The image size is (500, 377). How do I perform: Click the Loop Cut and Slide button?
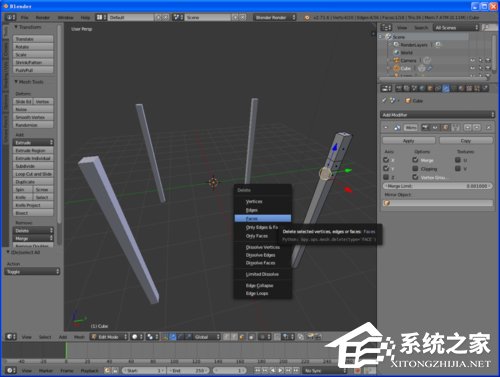(x=33, y=174)
